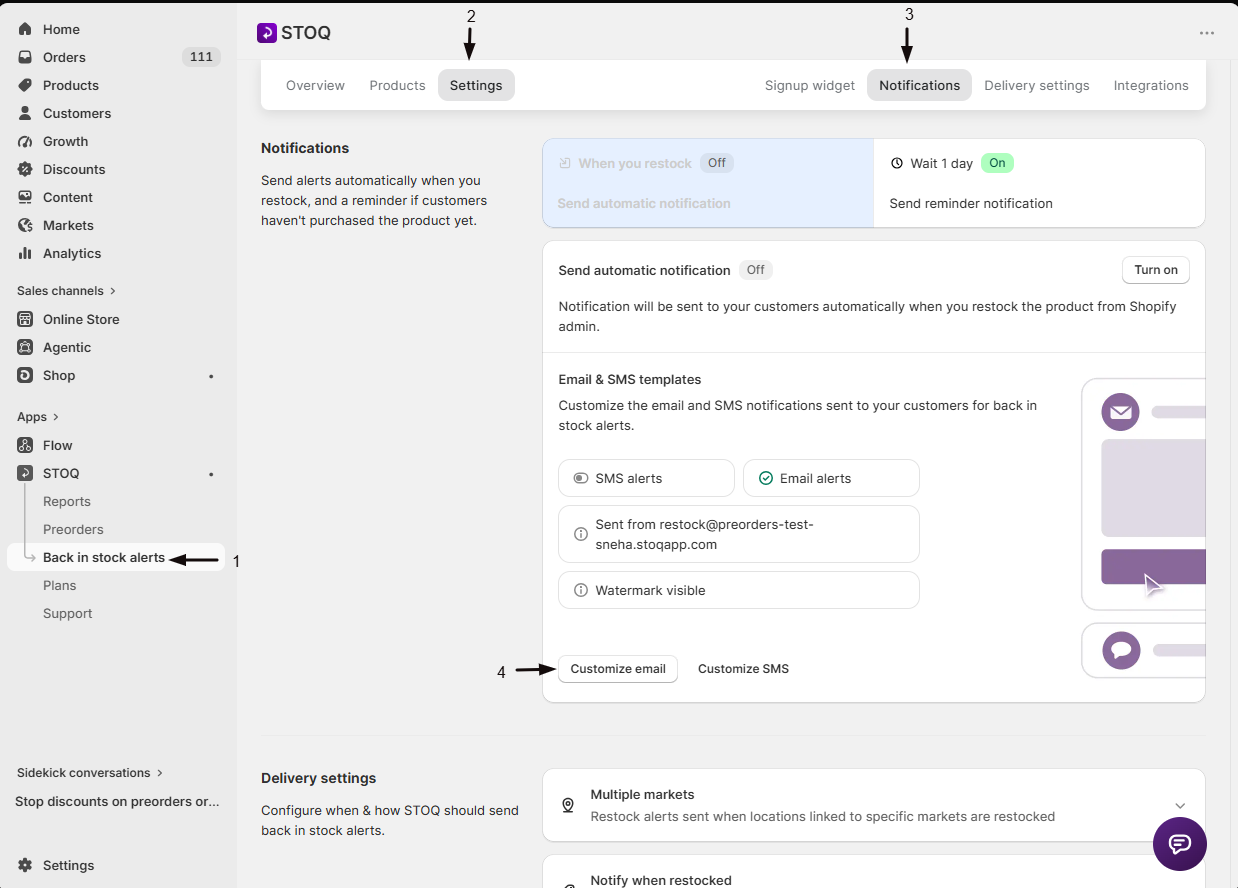The image size is (1238, 888).
Task: Open Back in stock alerts
Action: coord(104,557)
